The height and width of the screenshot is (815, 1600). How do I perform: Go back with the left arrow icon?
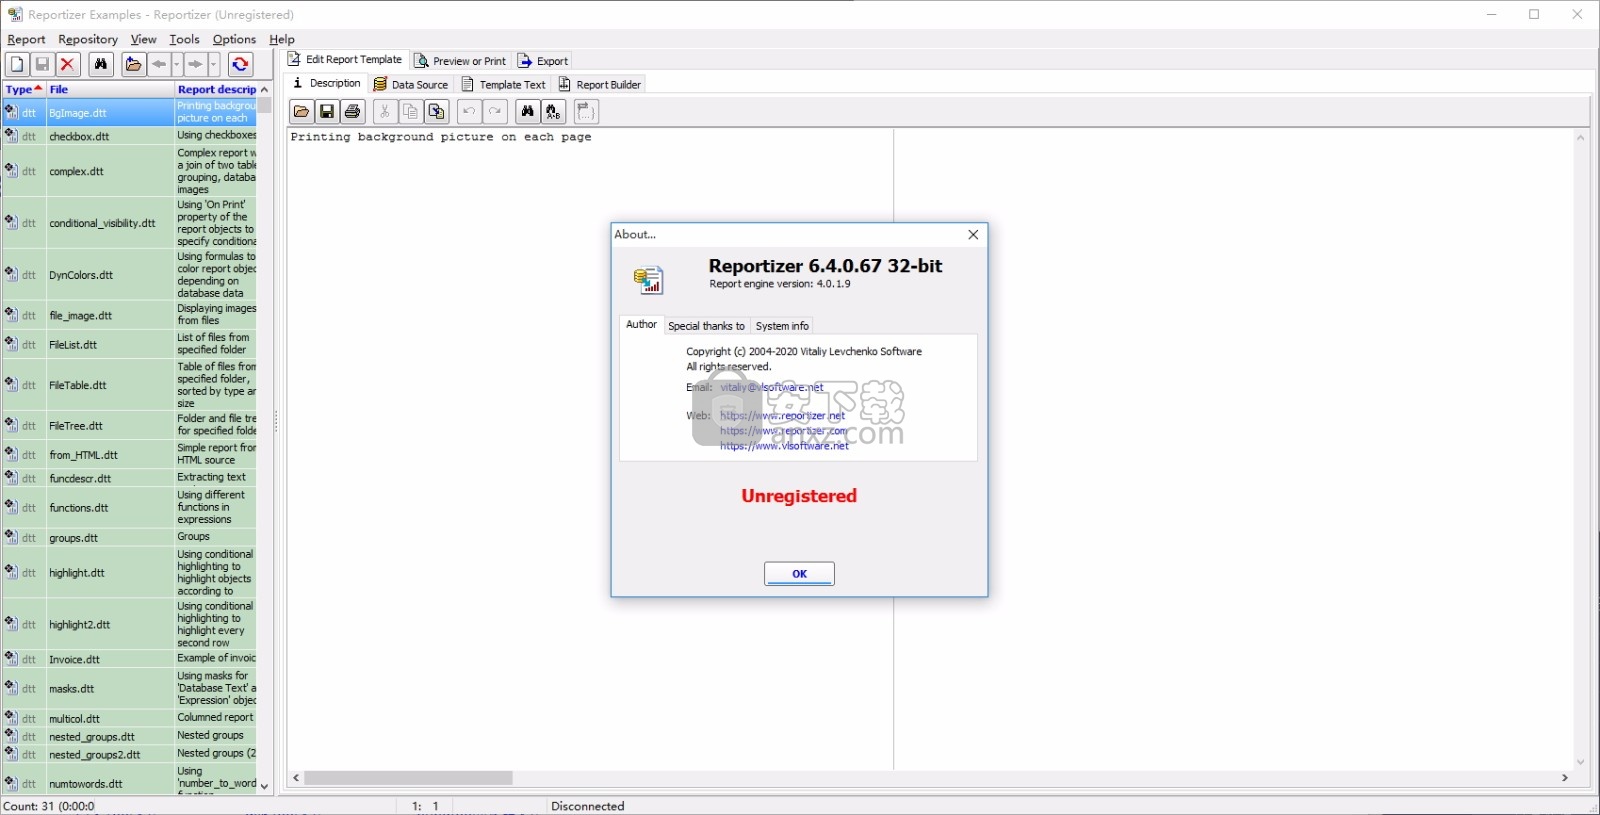click(x=158, y=64)
